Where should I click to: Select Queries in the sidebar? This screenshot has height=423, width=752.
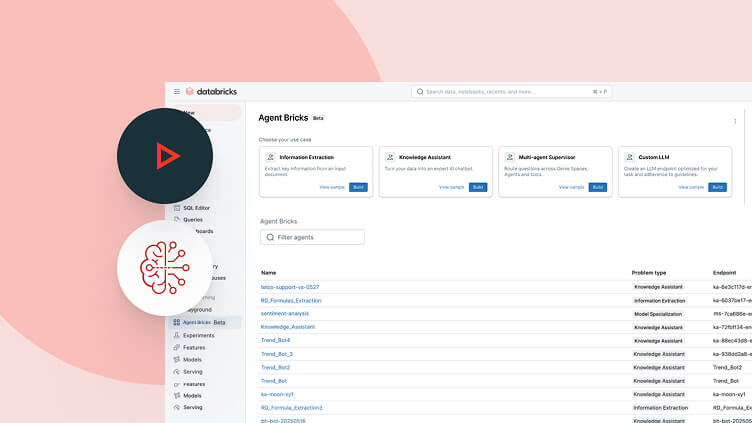[193, 219]
